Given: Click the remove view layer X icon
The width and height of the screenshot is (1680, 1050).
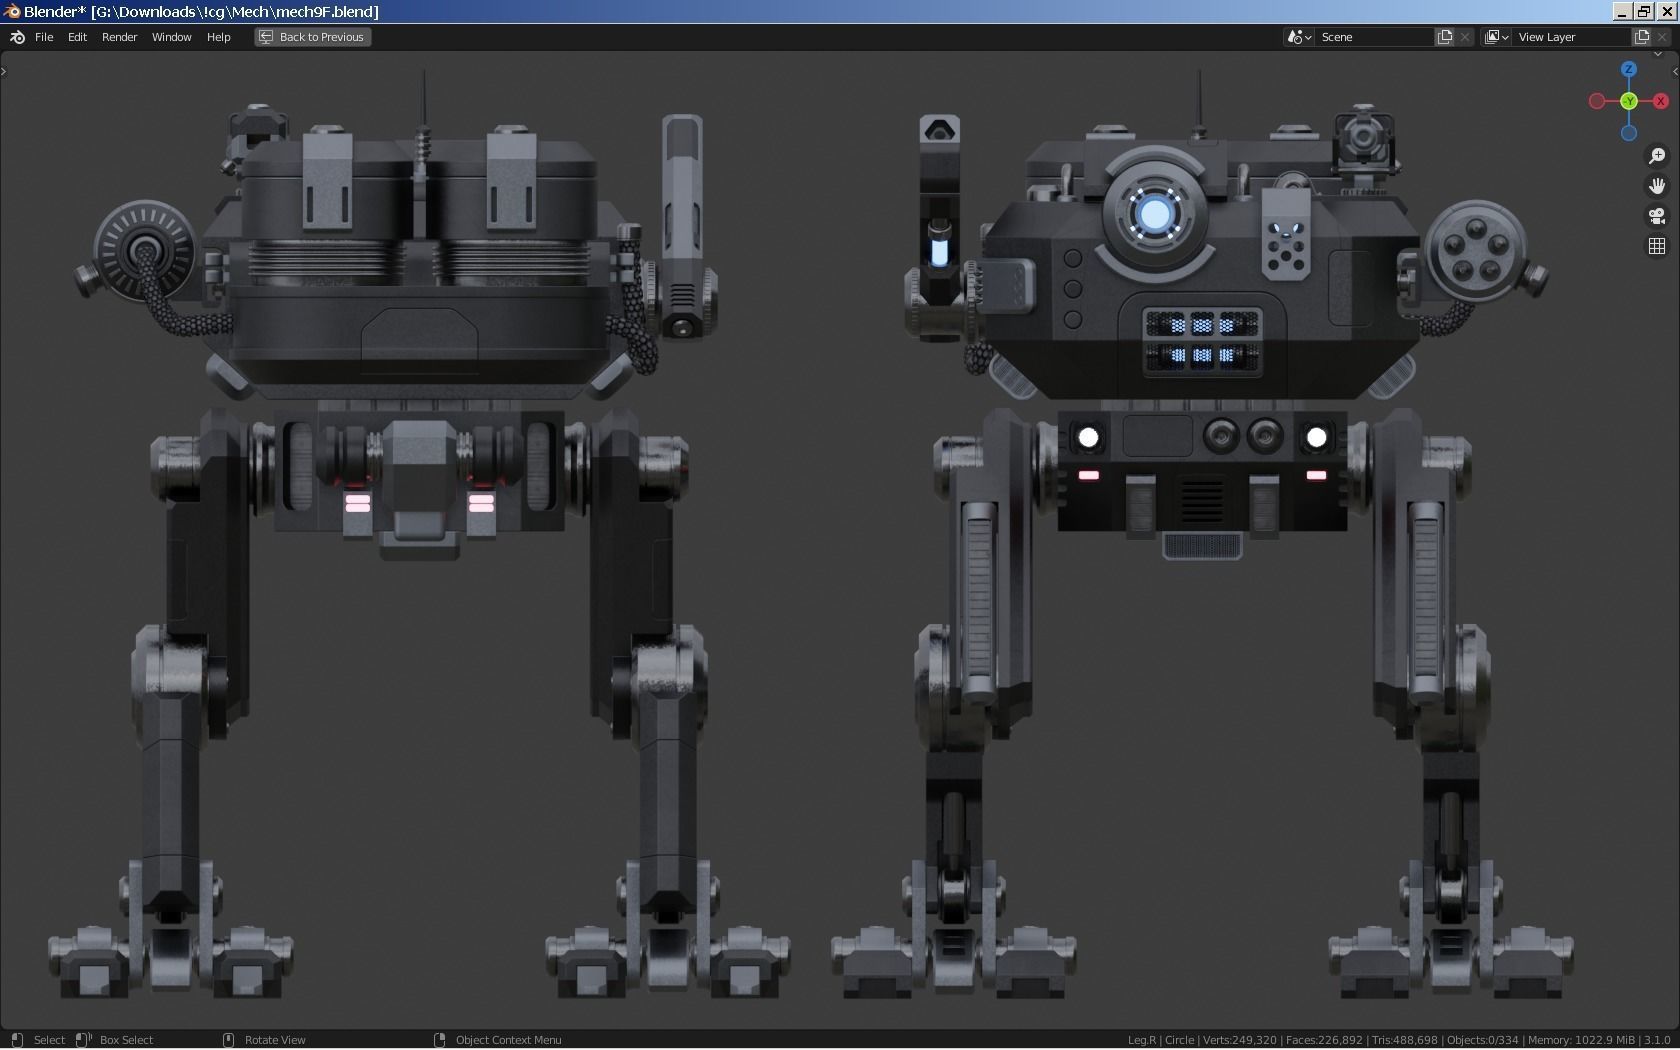Looking at the screenshot, I should pos(1663,37).
